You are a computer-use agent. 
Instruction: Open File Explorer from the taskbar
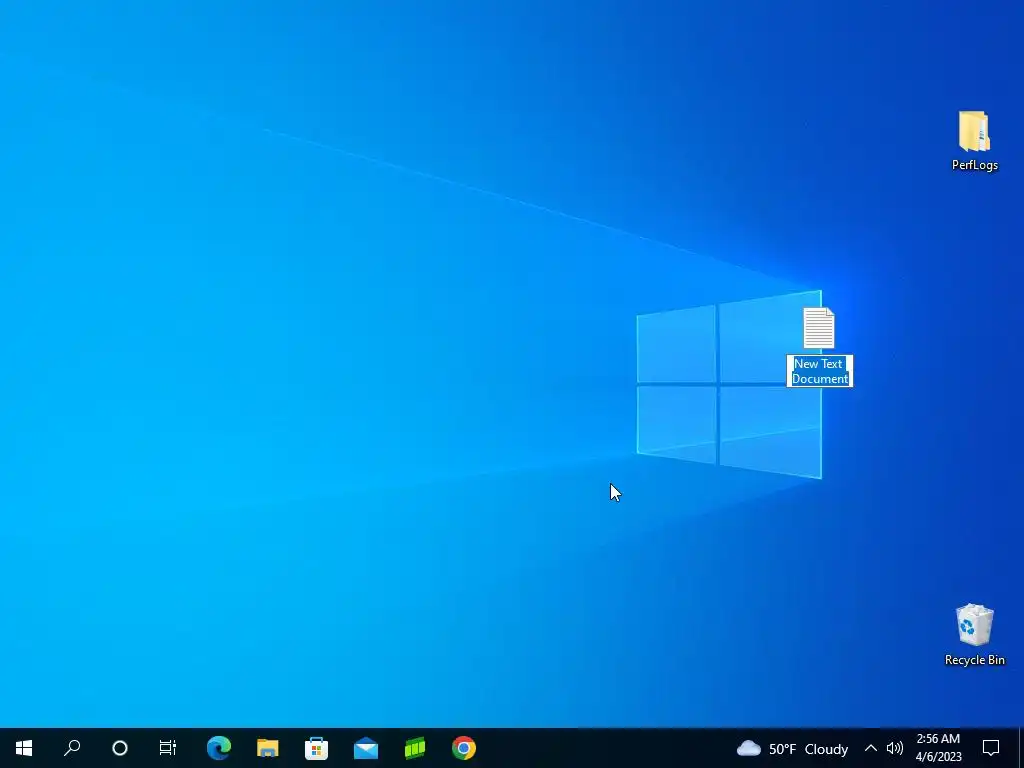(x=267, y=748)
